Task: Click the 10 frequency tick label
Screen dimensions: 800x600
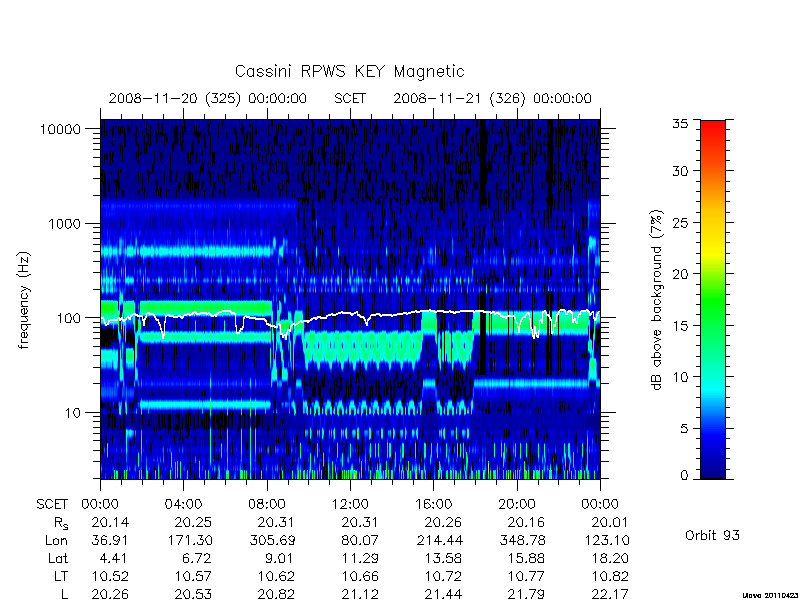Action: pyautogui.click(x=73, y=412)
